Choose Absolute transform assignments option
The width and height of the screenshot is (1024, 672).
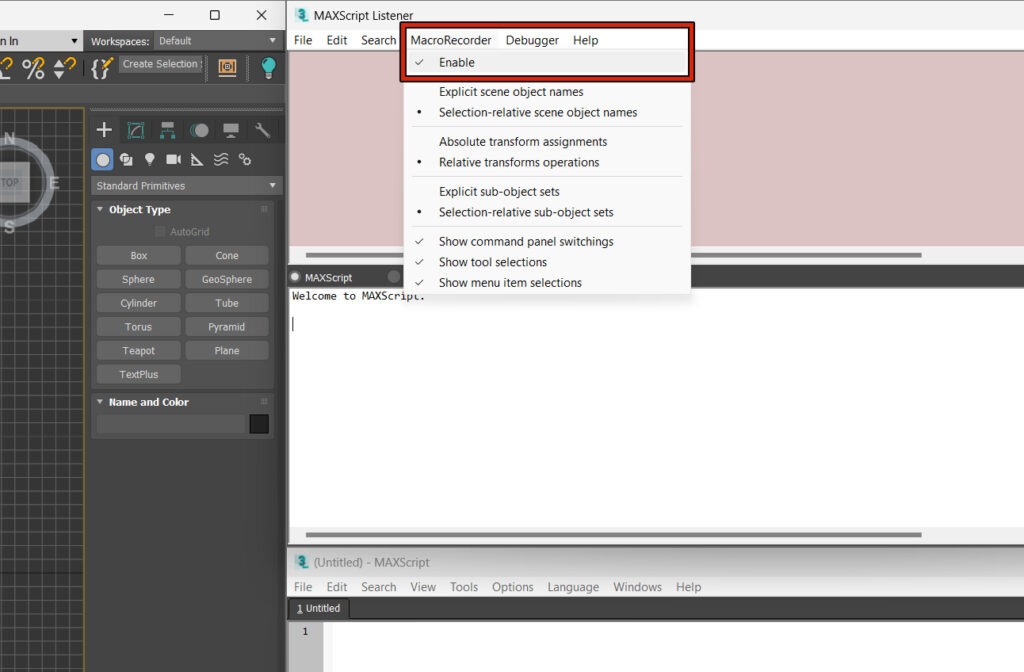[522, 142]
